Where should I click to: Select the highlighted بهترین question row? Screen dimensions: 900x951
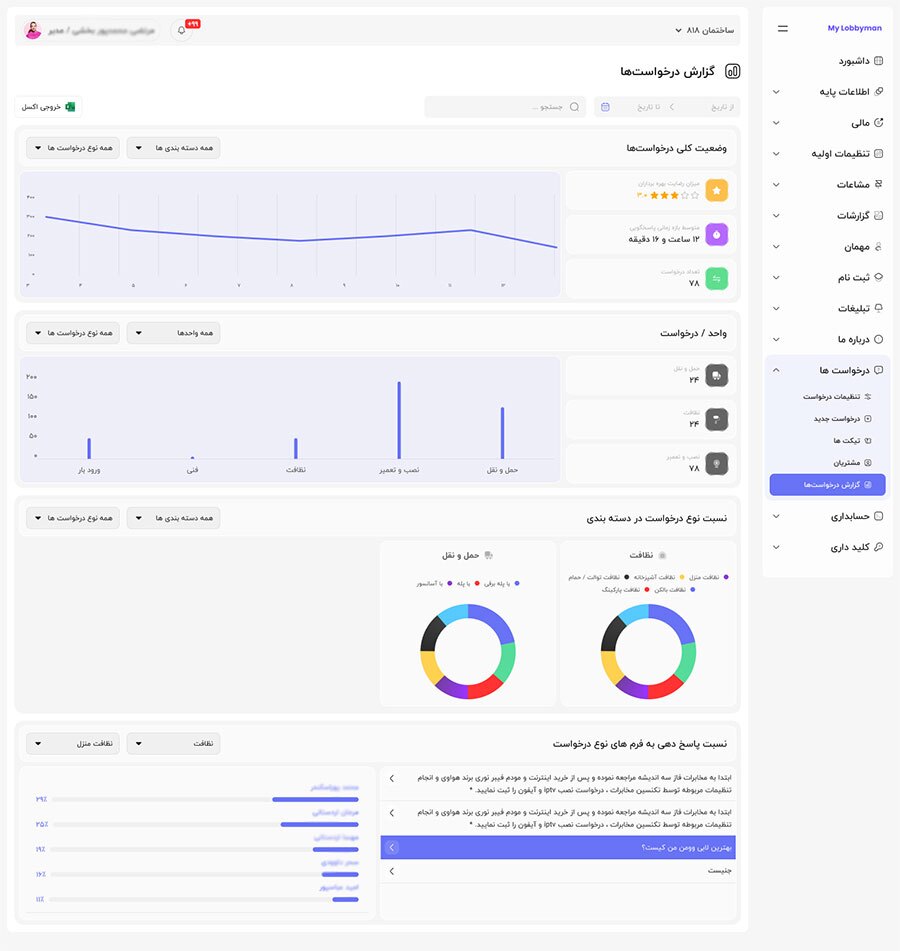[558, 847]
